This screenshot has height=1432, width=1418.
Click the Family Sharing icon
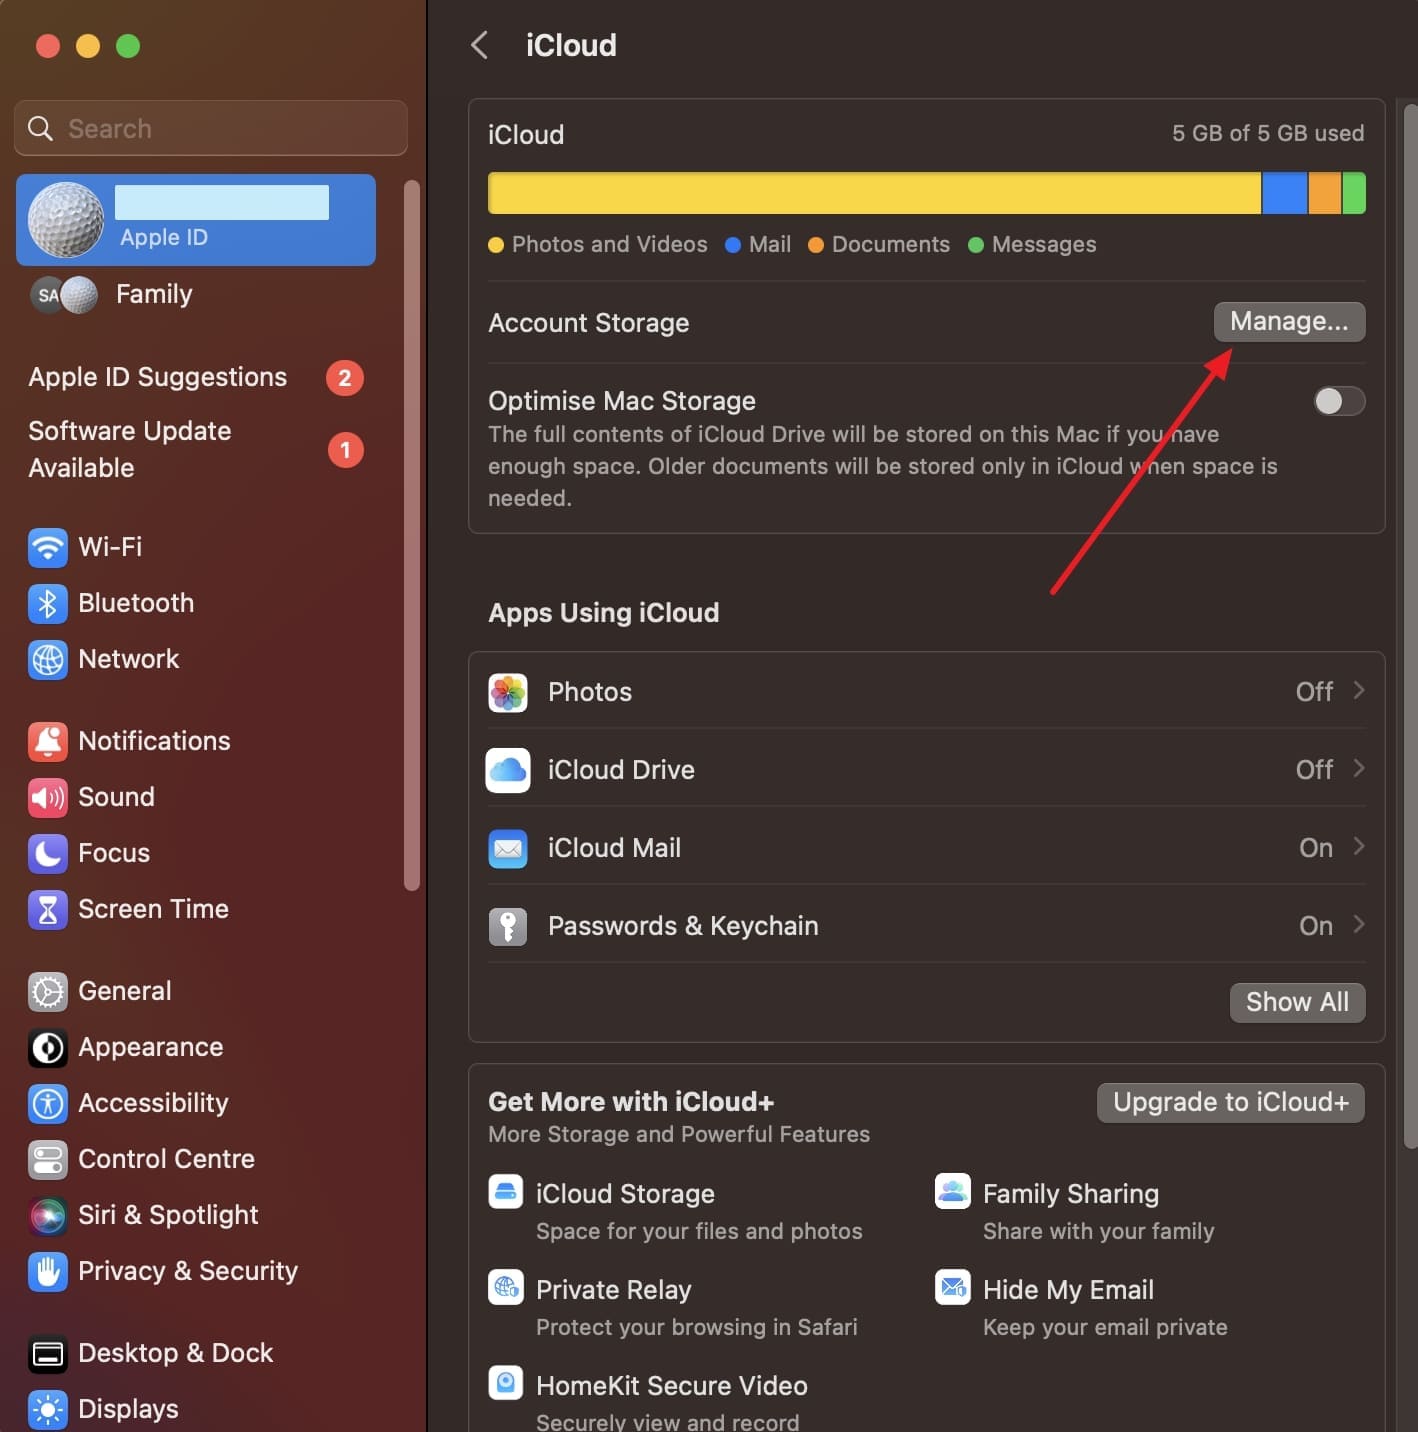[x=953, y=1191]
